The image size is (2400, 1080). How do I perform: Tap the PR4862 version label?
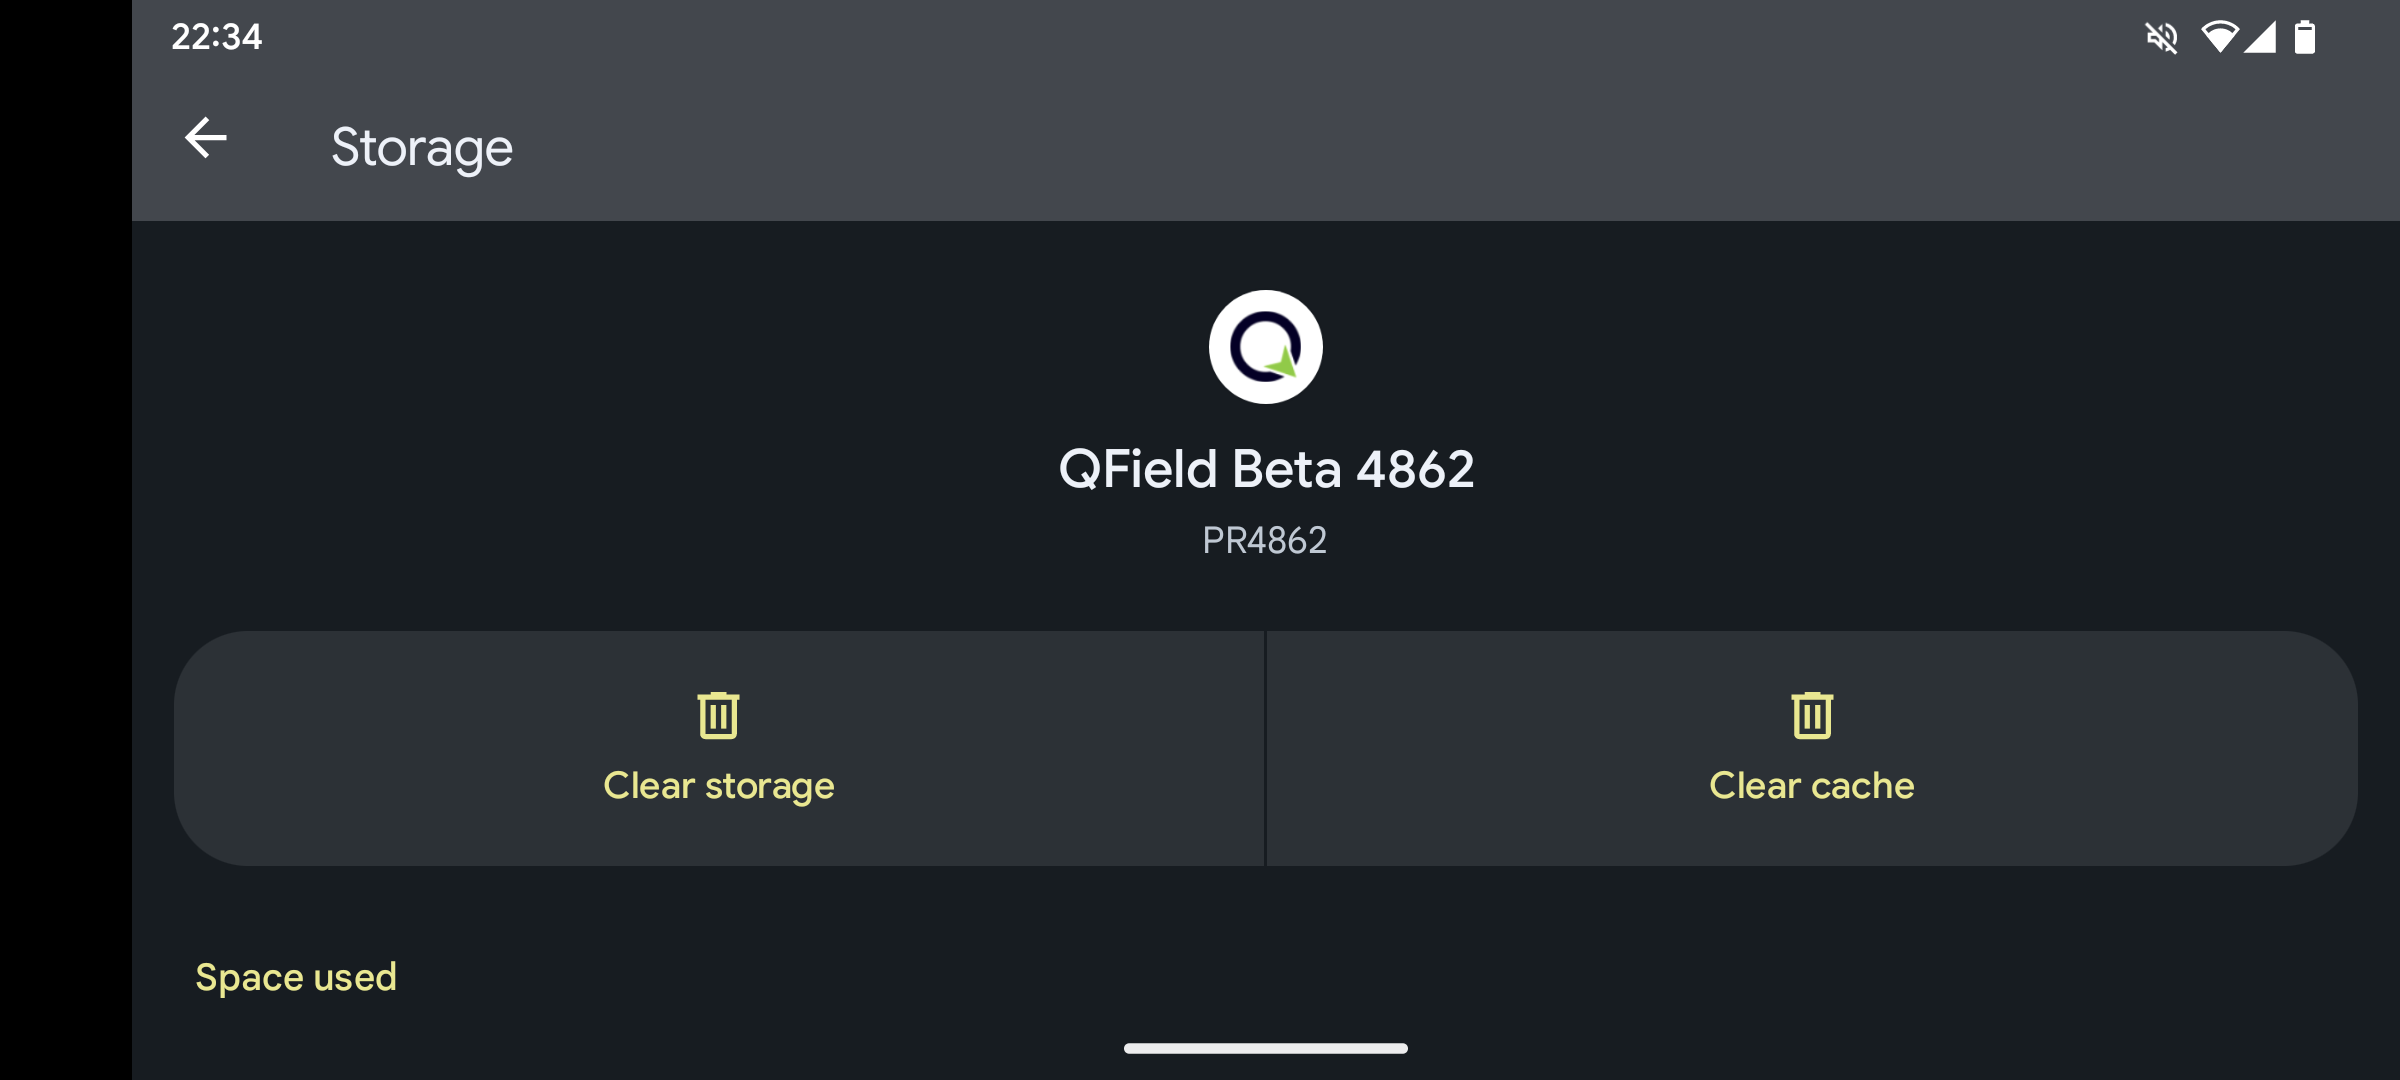coord(1265,541)
